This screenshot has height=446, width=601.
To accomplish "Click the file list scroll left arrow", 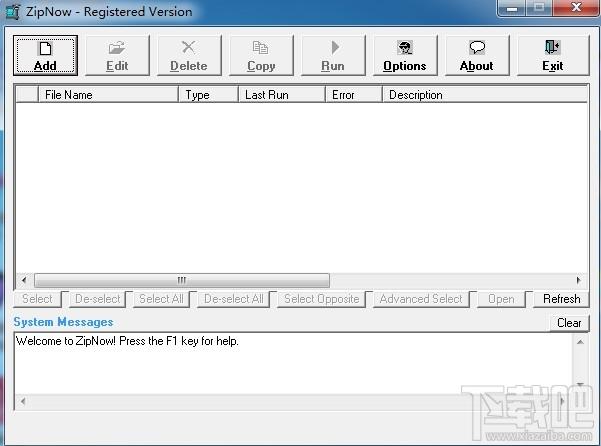I will (24, 280).
